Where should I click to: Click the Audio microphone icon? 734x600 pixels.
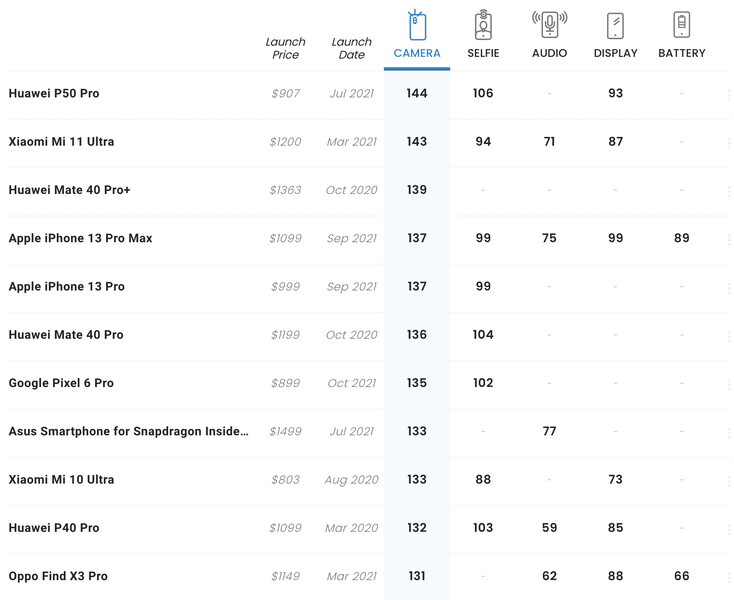(x=549, y=24)
